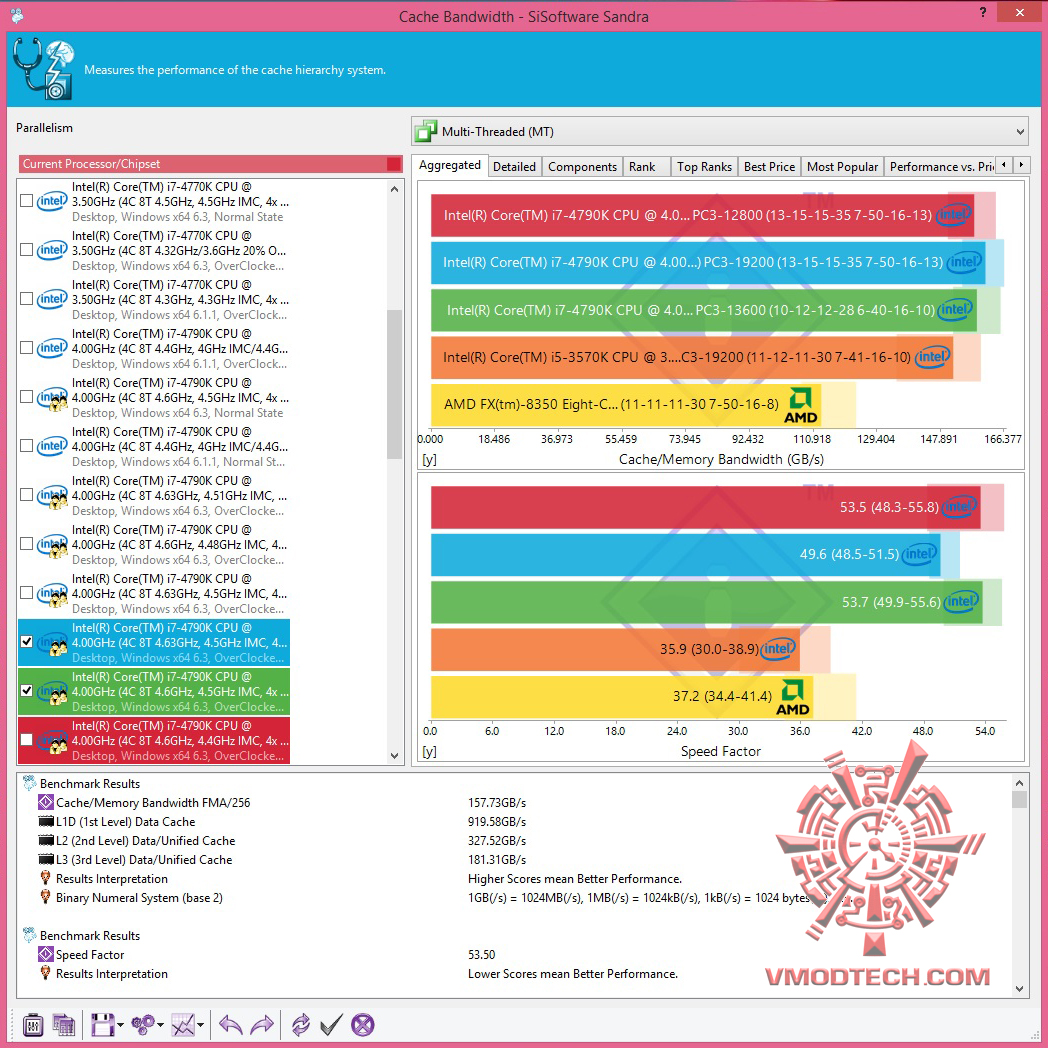Viewport: 1048px width, 1048px height.
Task: Click the back arrow toolbar icon
Action: 231,1024
